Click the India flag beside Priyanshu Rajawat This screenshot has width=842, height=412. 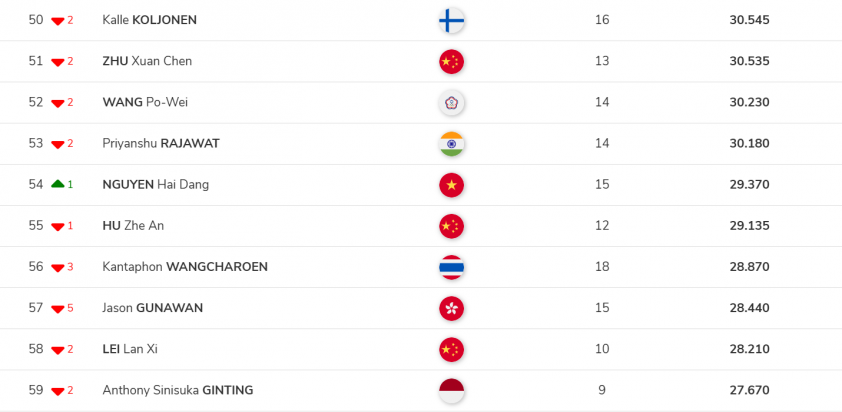[x=452, y=143]
